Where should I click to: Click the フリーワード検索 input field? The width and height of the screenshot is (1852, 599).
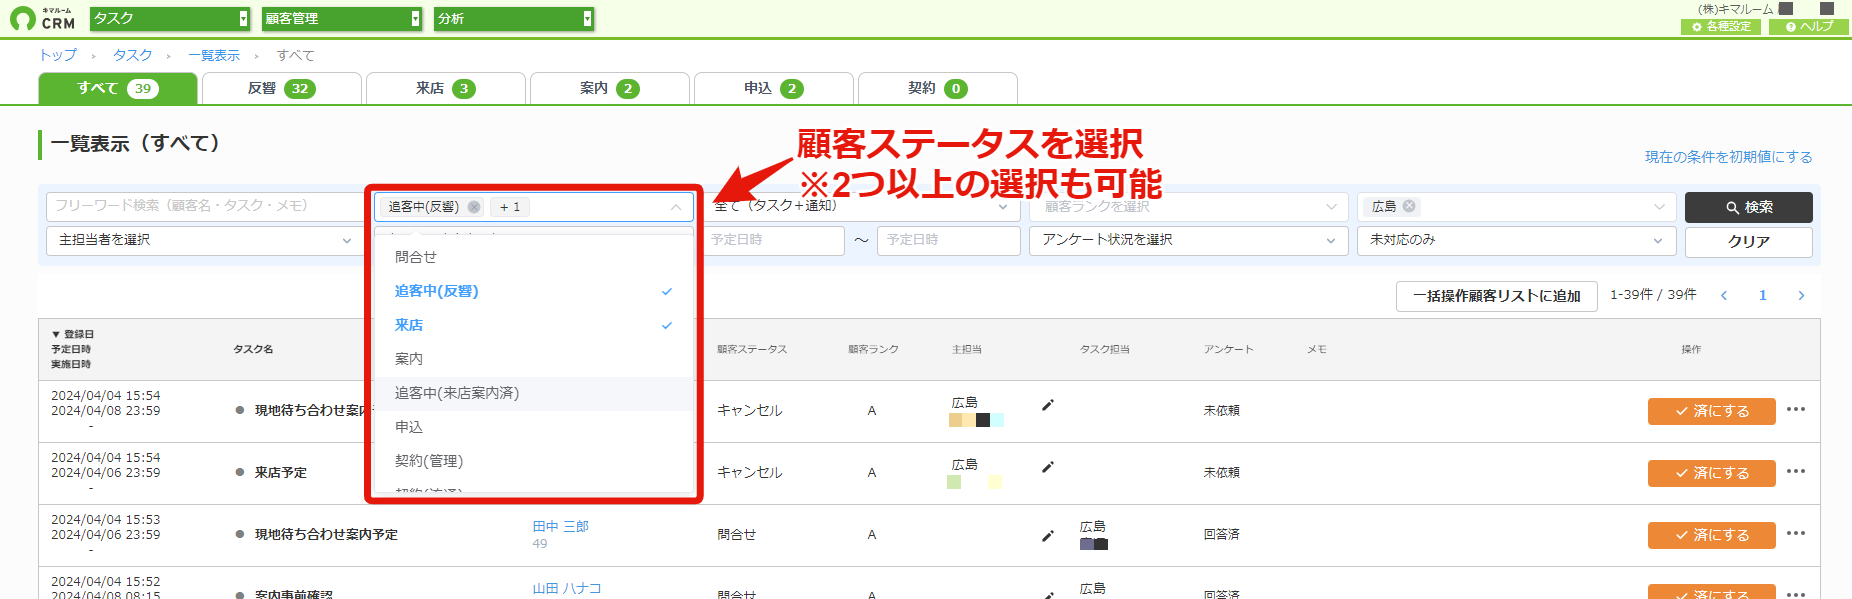point(205,206)
